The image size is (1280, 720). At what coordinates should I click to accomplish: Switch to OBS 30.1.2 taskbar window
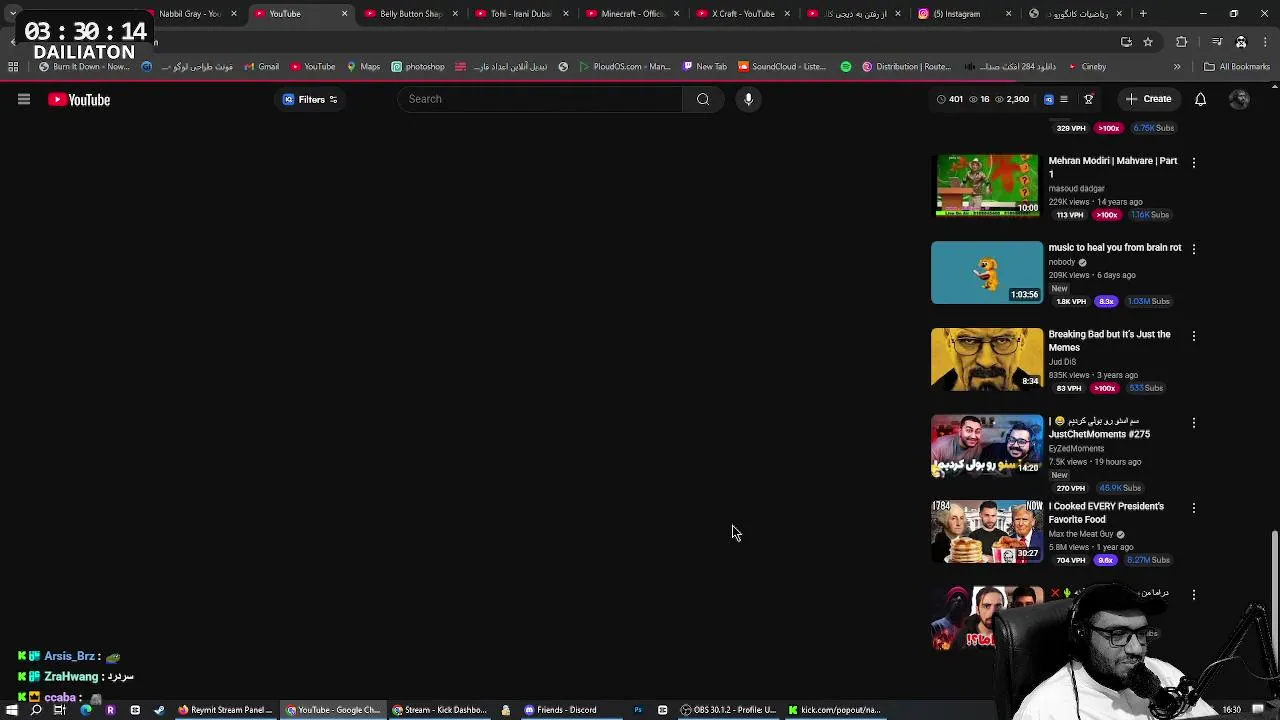coord(728,710)
